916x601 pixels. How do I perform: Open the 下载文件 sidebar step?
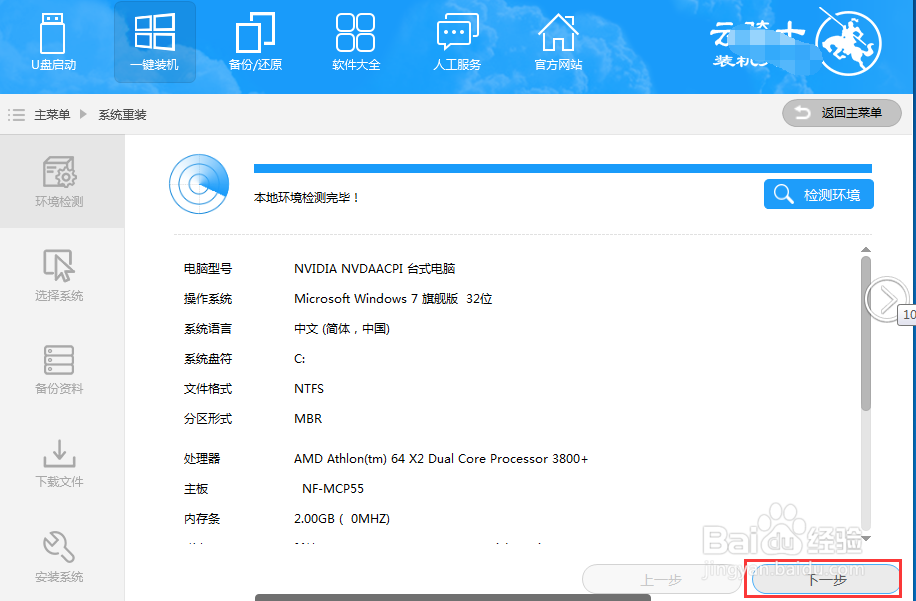click(59, 463)
